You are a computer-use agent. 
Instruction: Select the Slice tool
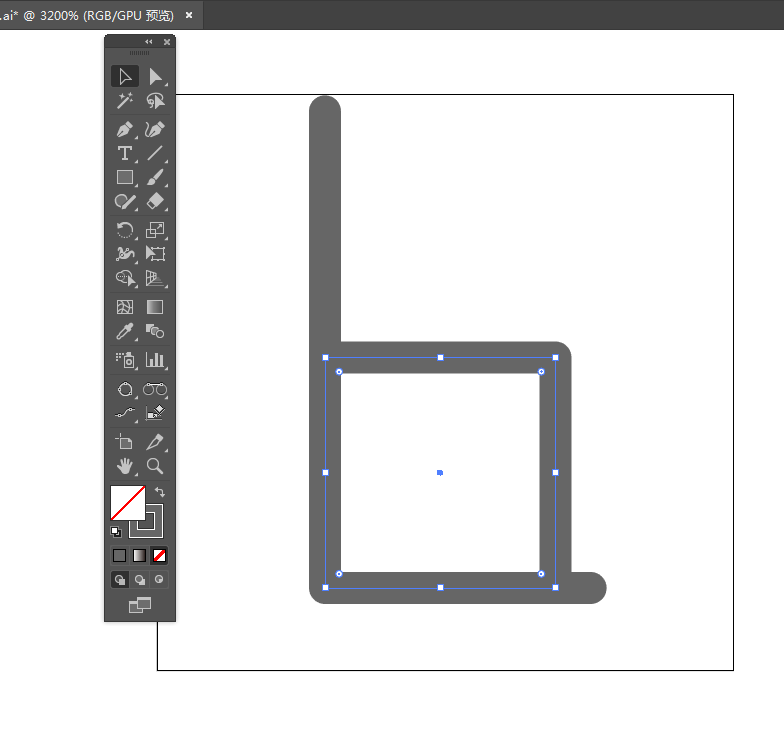pyautogui.click(x=155, y=442)
